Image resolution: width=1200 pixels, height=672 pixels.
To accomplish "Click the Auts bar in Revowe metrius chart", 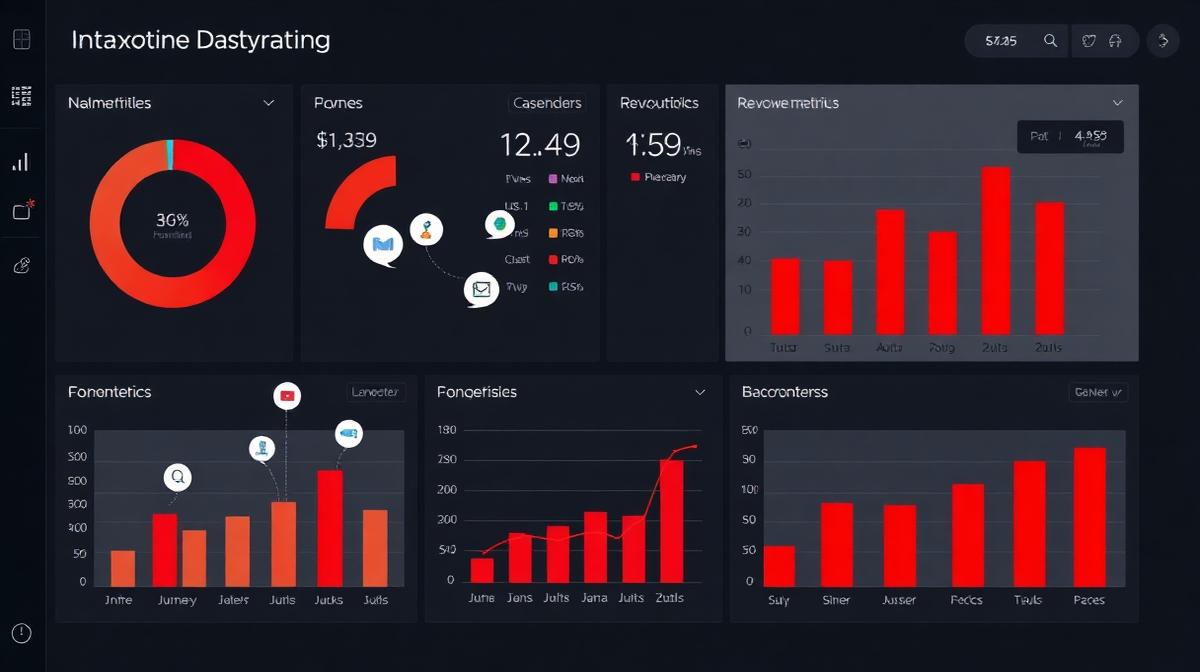I will click(890, 272).
